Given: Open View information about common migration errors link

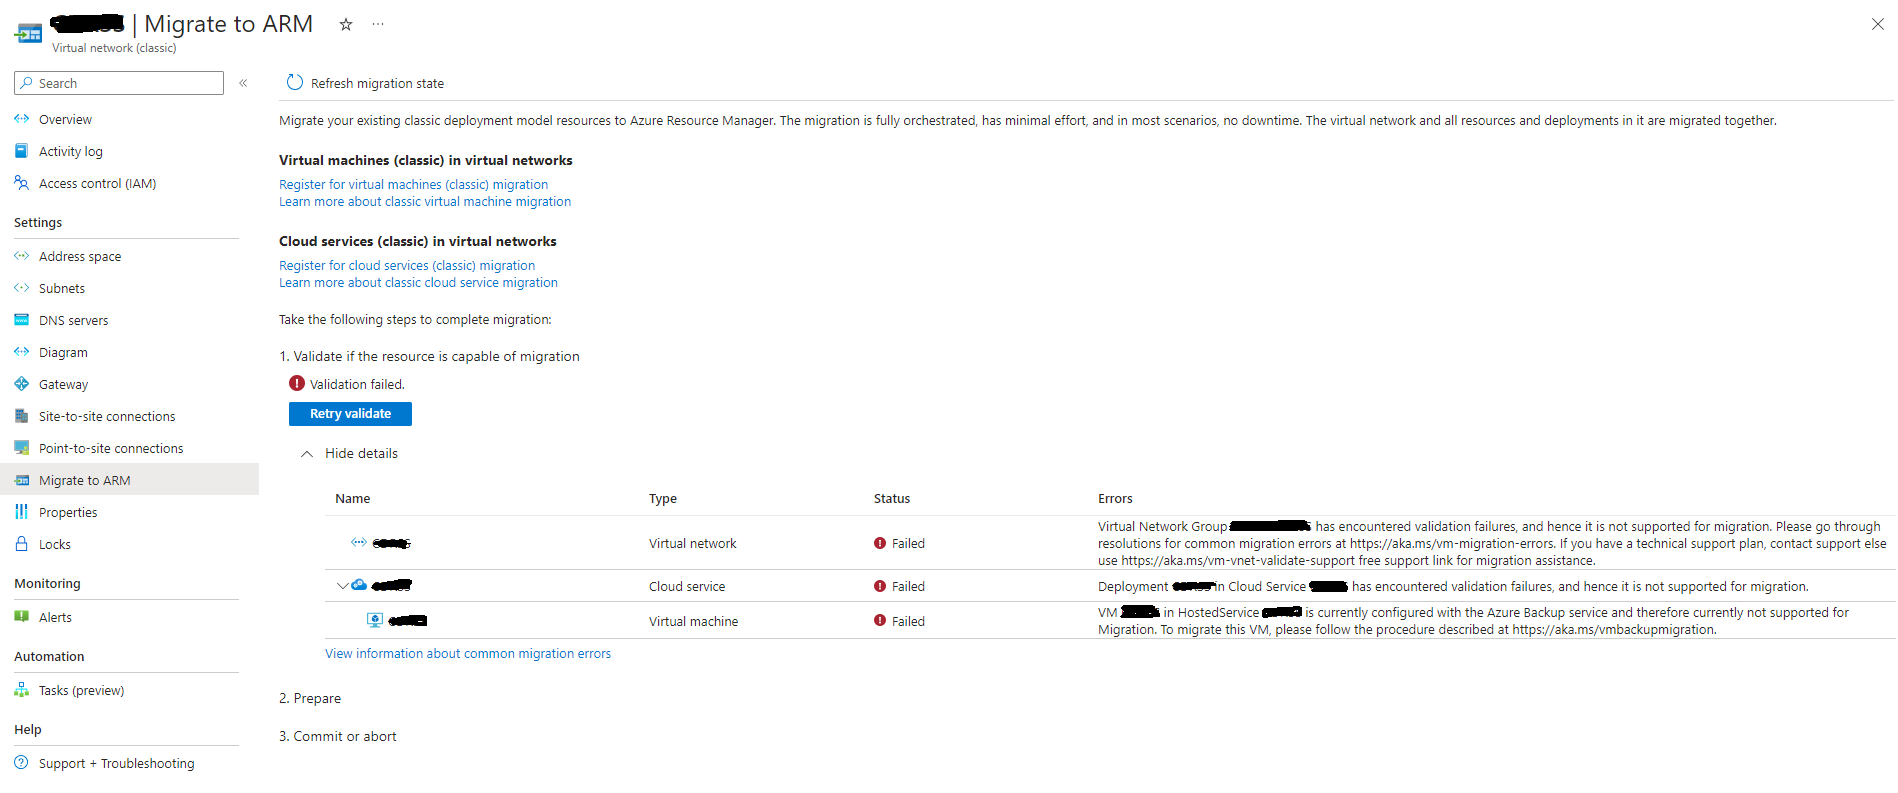Looking at the screenshot, I should 468,654.
